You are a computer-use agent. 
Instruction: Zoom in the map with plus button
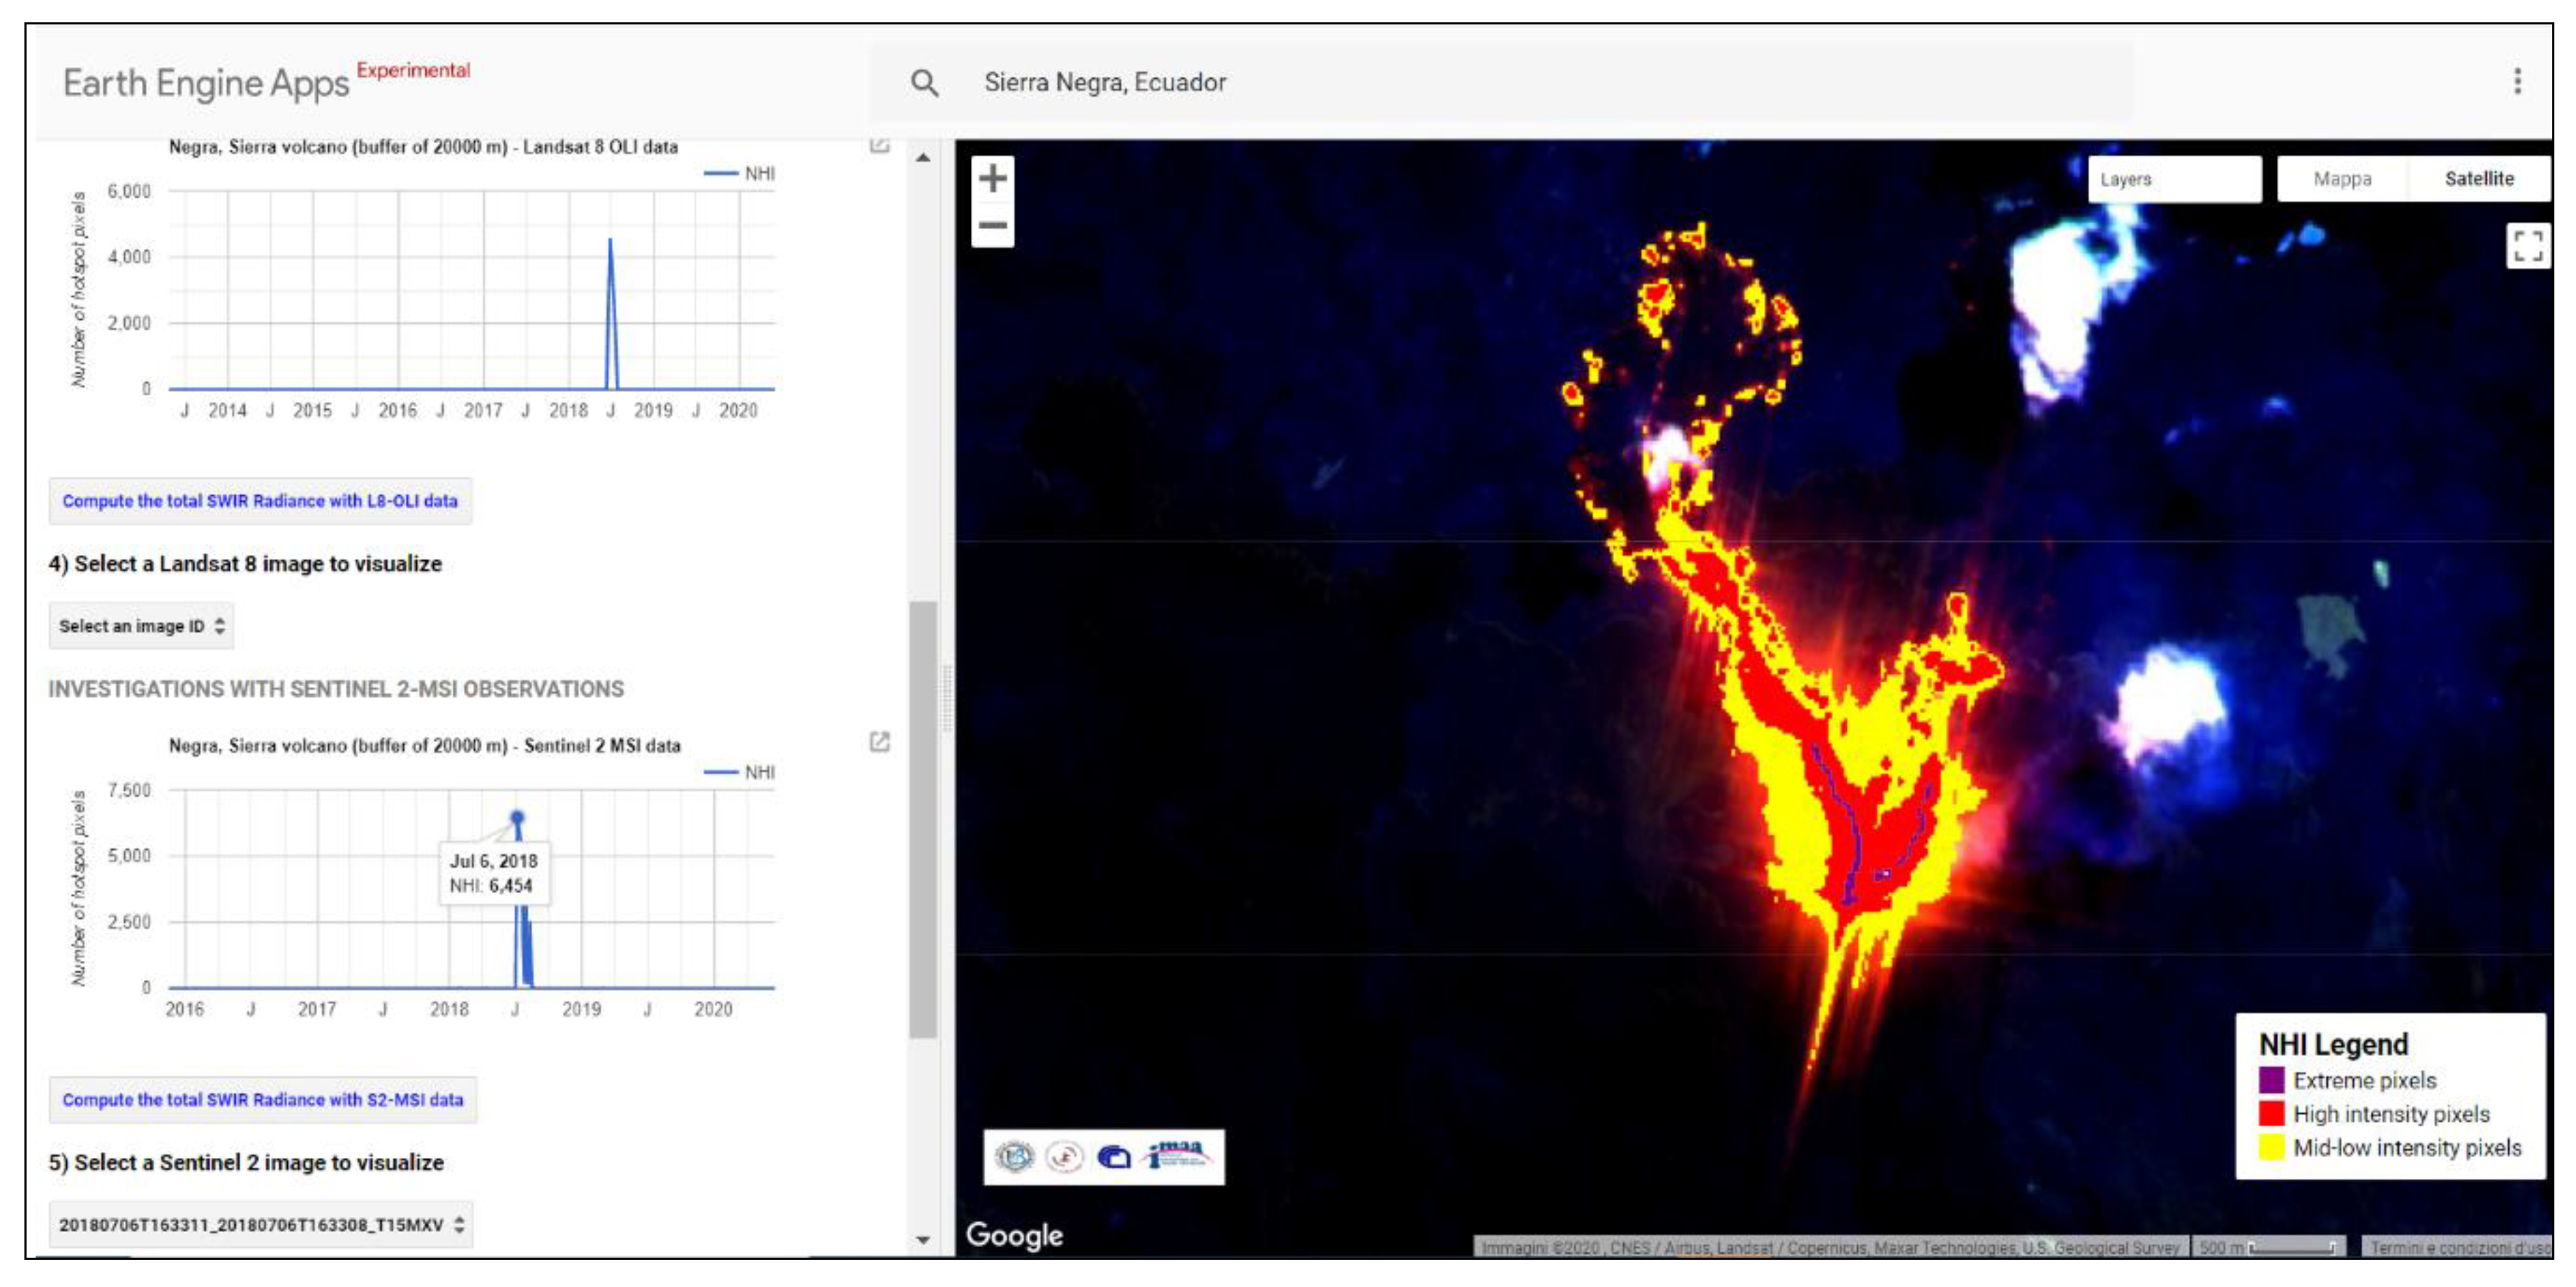[992, 179]
